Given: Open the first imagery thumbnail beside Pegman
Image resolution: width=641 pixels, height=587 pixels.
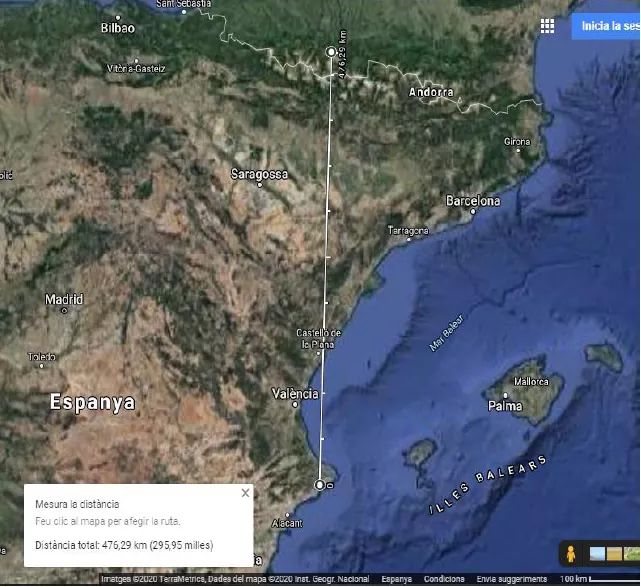Looking at the screenshot, I should 598,553.
